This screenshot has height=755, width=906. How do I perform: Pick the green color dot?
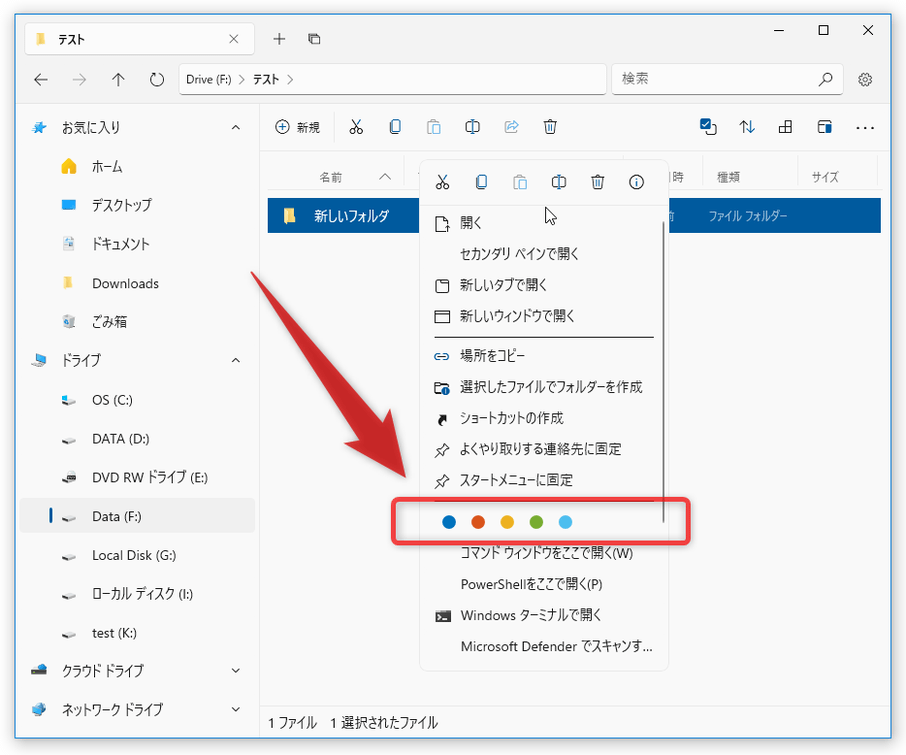coord(536,522)
